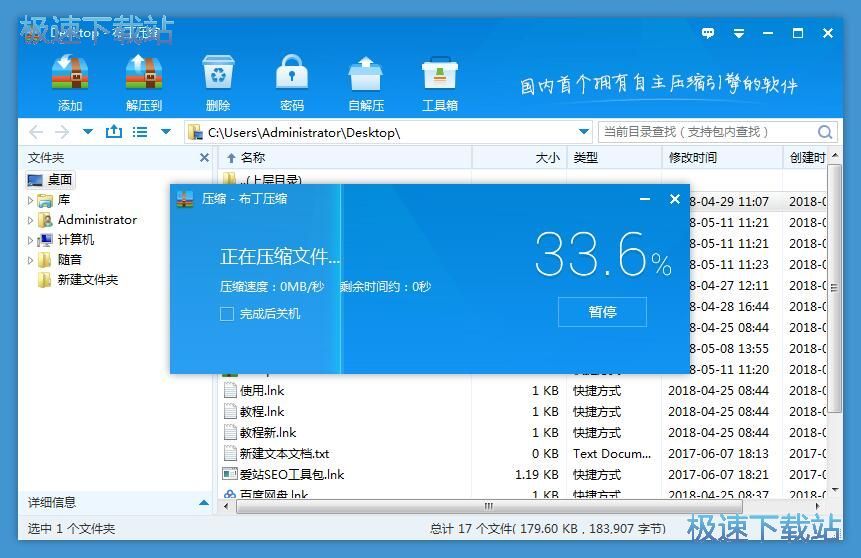Go forward with the right arrow

click(x=62, y=132)
